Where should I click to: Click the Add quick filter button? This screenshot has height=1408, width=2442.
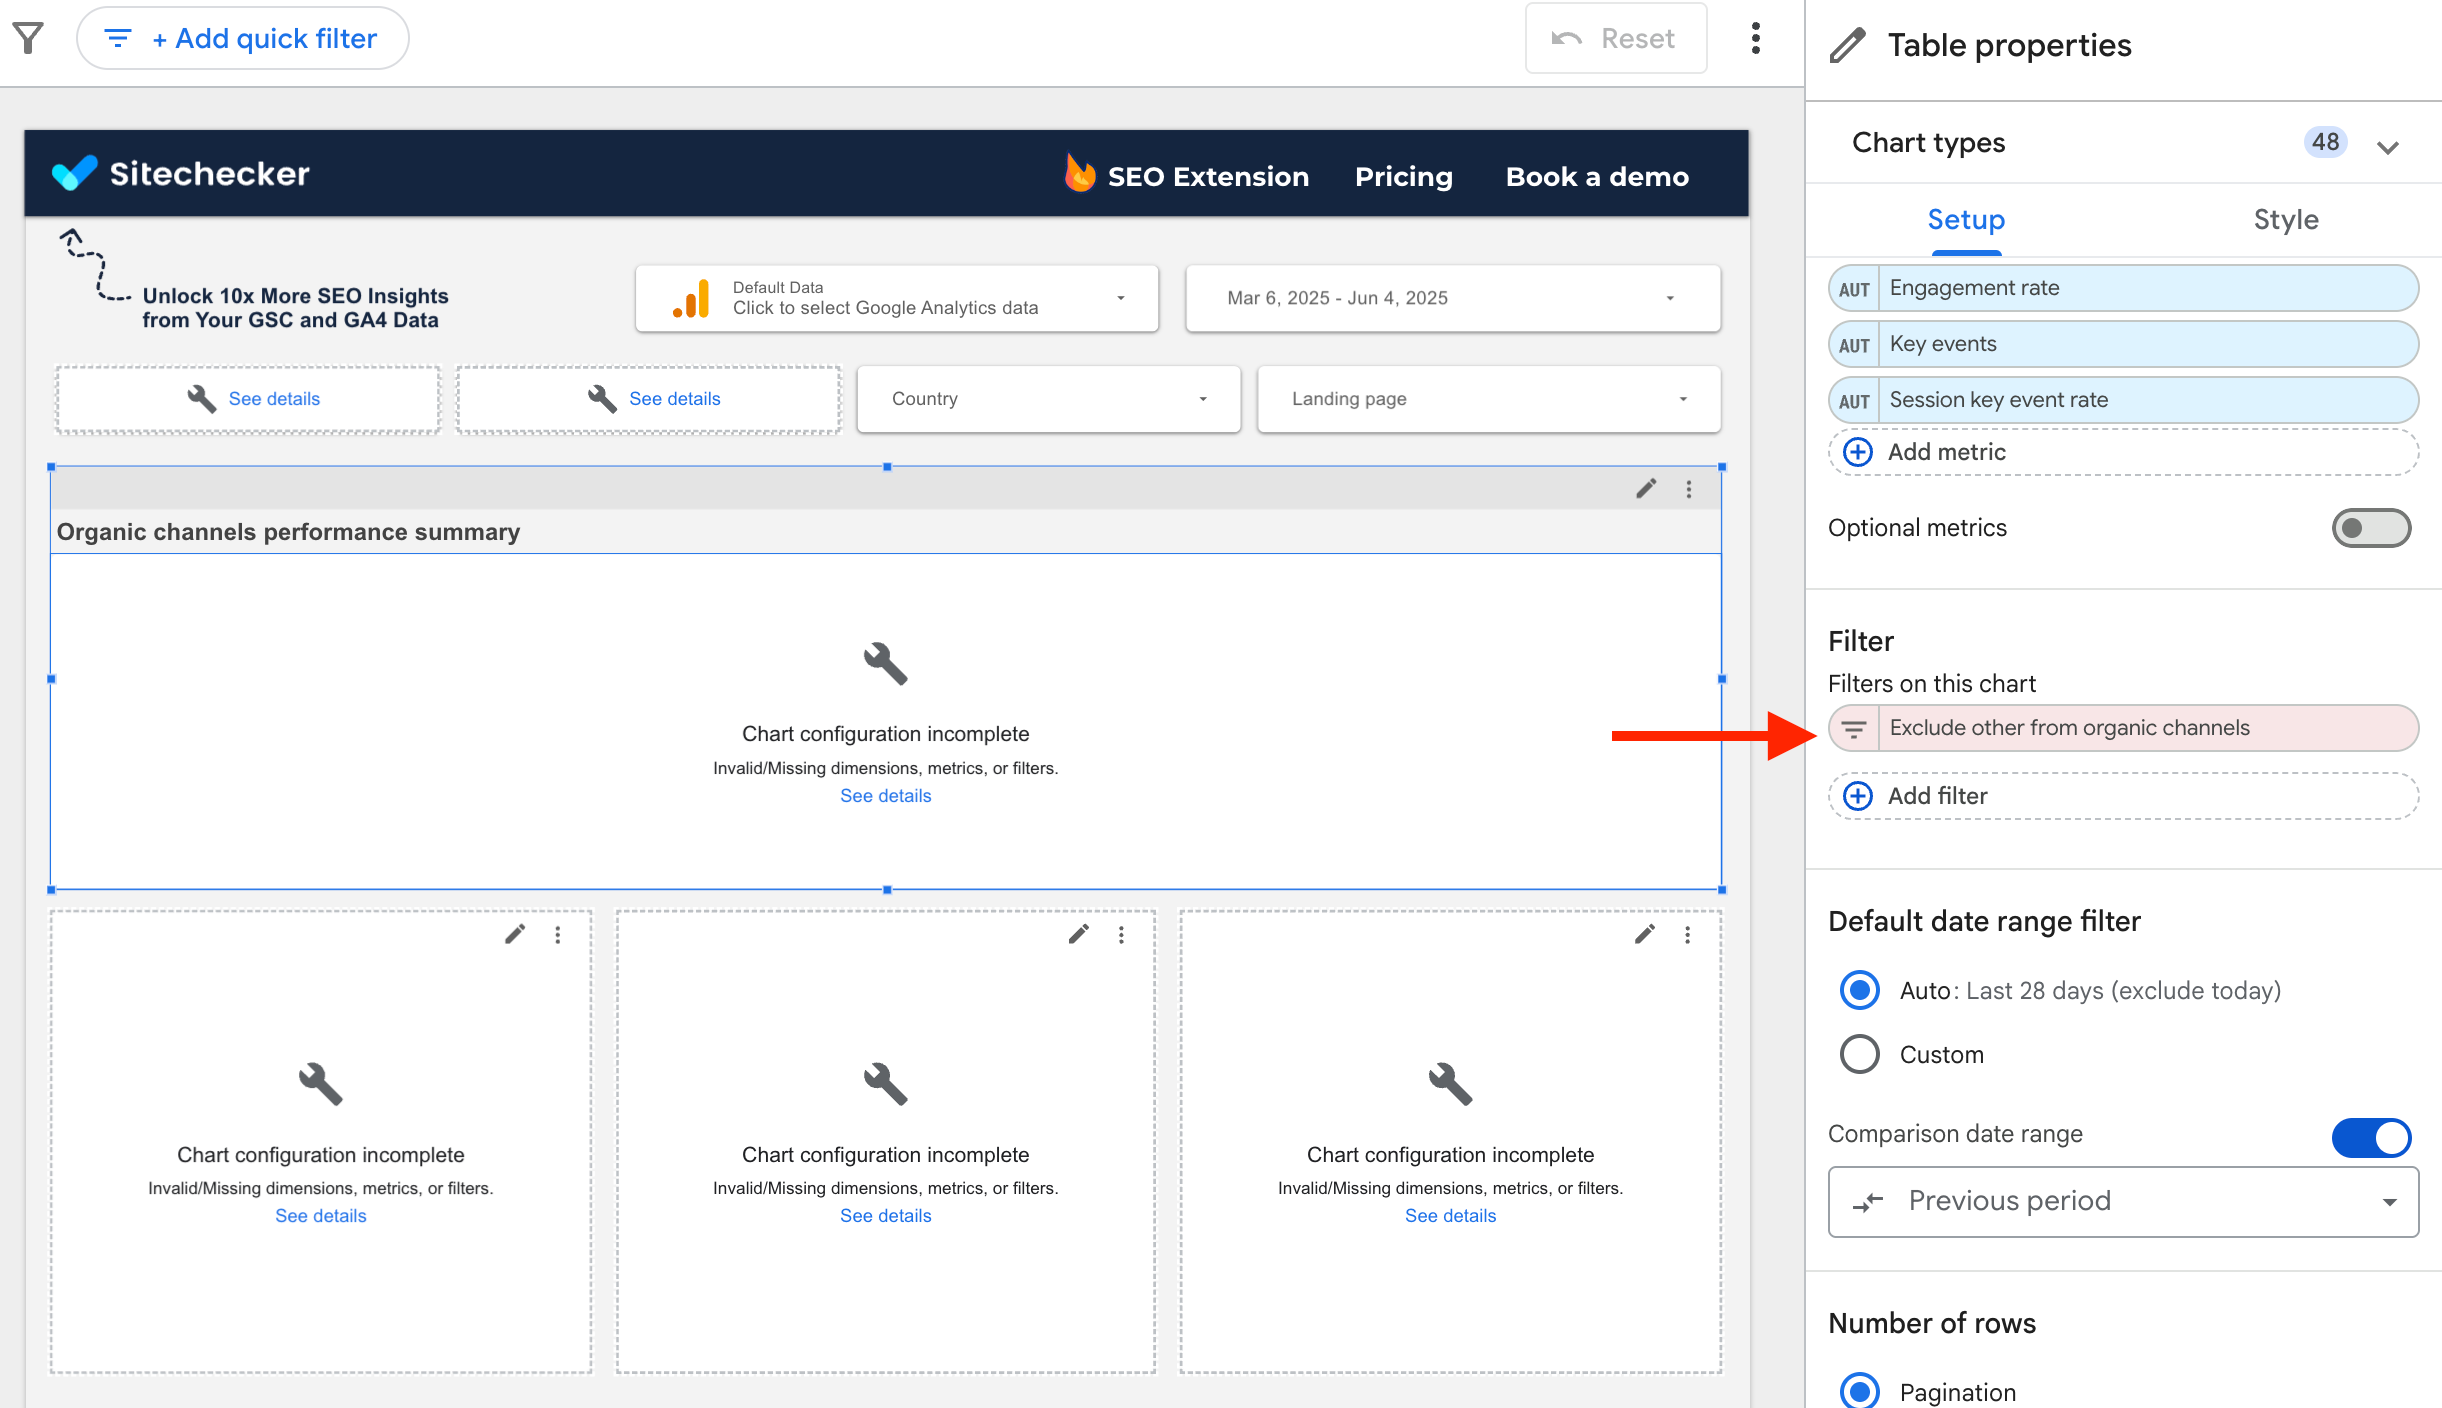click(x=243, y=38)
